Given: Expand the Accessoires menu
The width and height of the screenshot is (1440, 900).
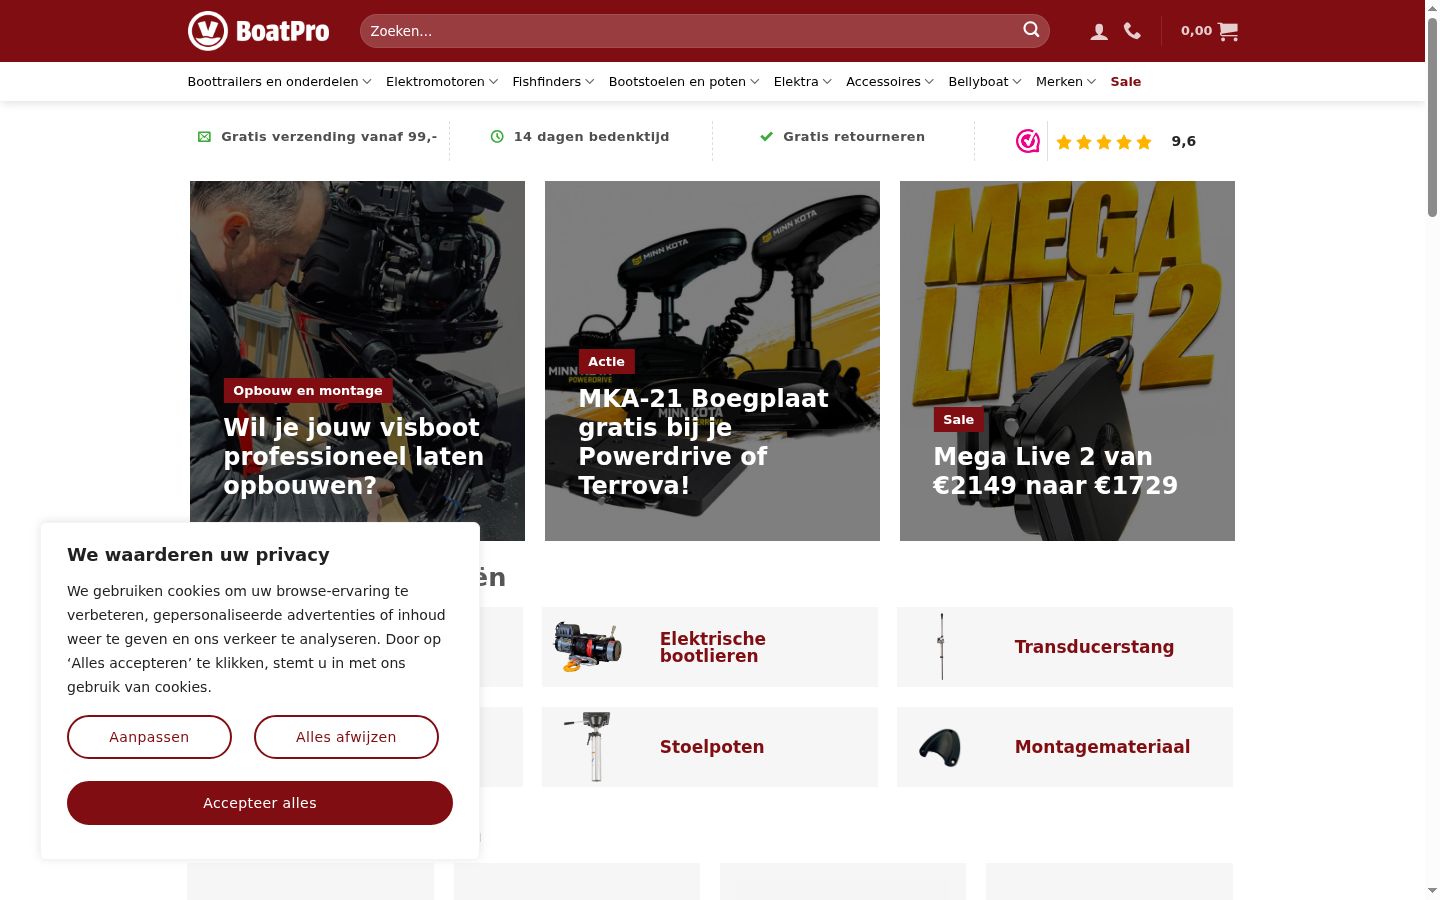Looking at the screenshot, I should click(x=890, y=82).
